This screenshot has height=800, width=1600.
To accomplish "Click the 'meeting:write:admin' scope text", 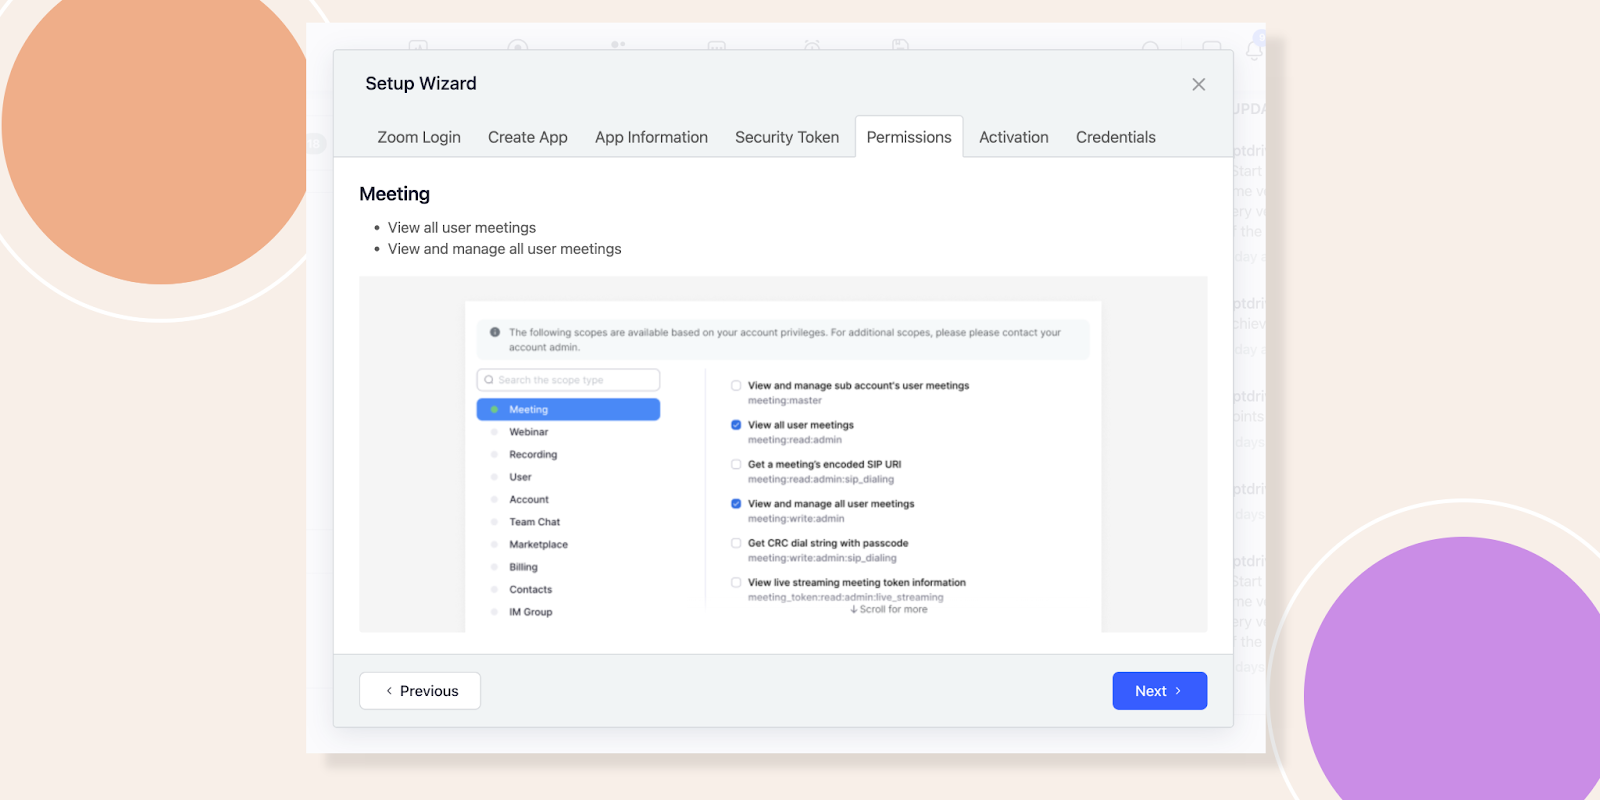I will coord(796,519).
